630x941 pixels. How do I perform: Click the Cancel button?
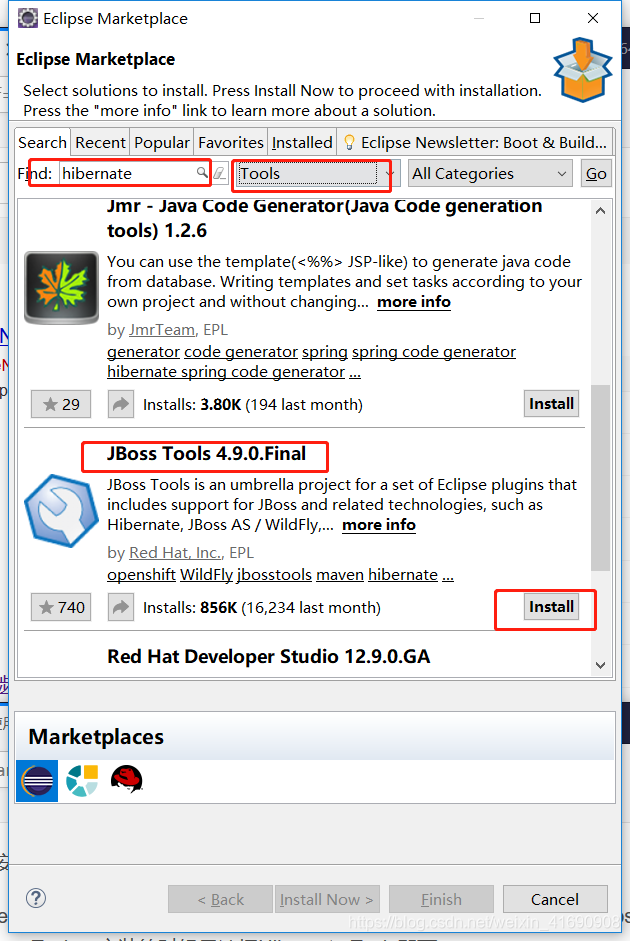pyautogui.click(x=555, y=899)
